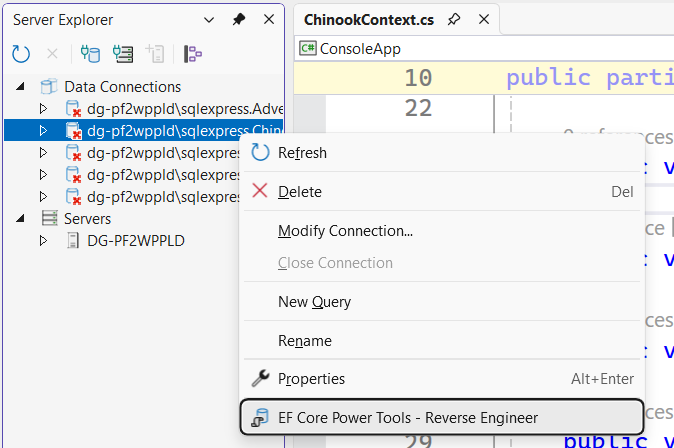This screenshot has width=674, height=448.
Task: Click the Connect to Server toolbar icon
Action: [123, 54]
